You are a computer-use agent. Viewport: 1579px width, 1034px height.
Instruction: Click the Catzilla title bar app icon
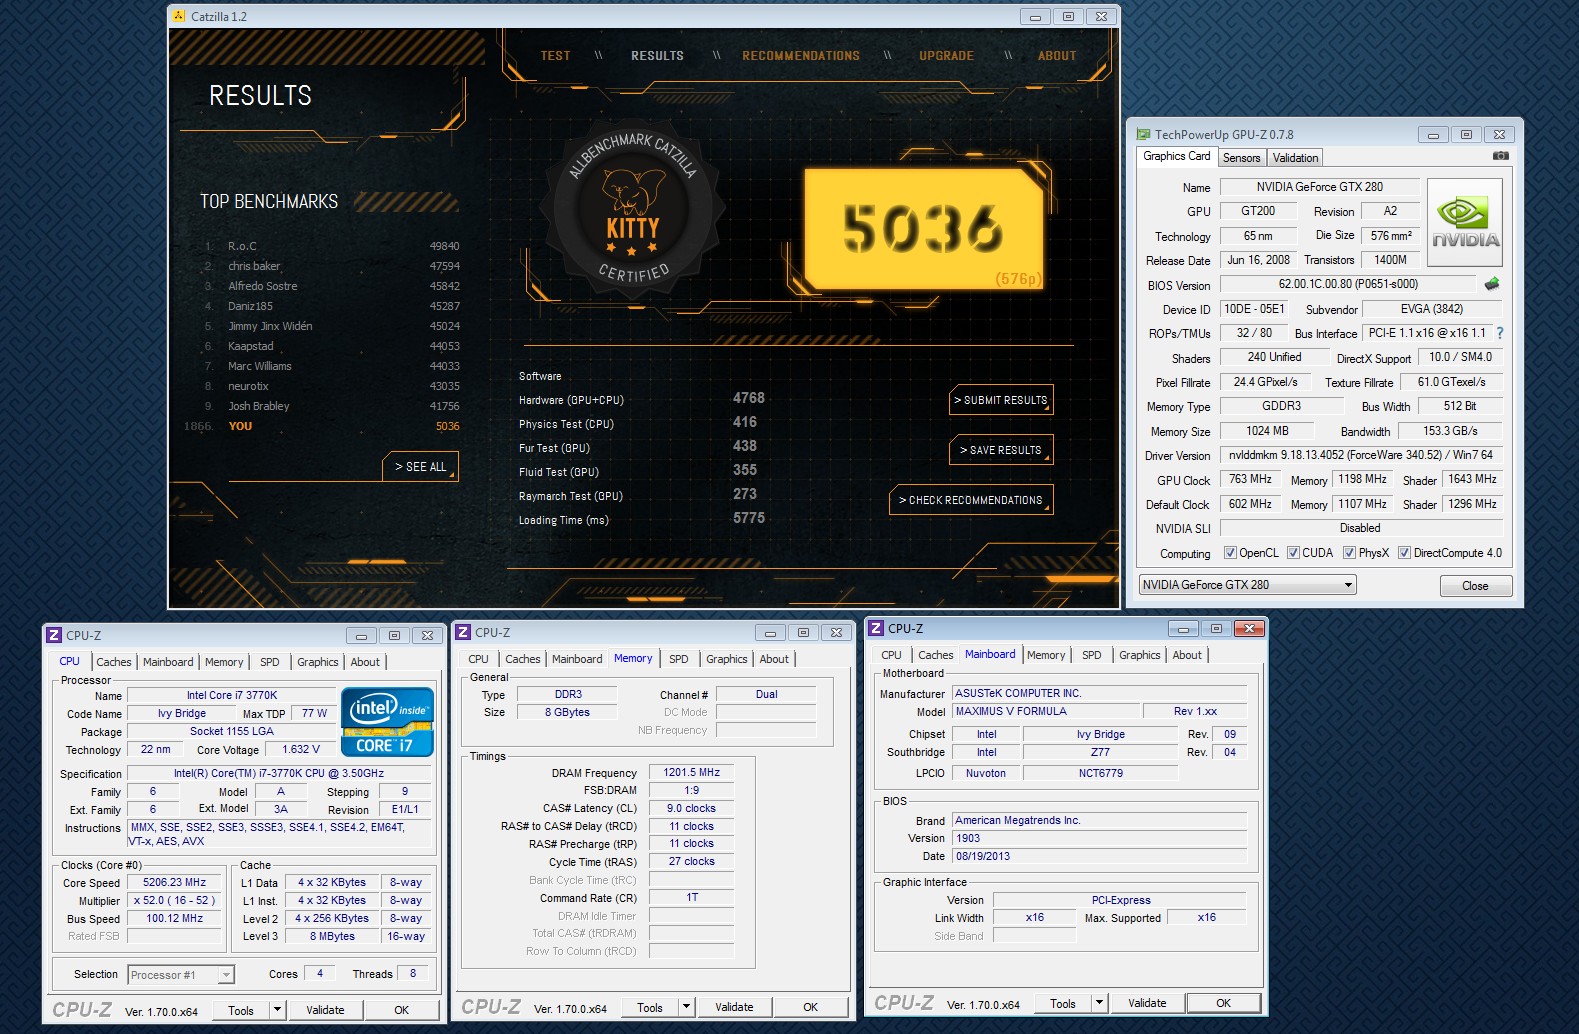point(179,16)
